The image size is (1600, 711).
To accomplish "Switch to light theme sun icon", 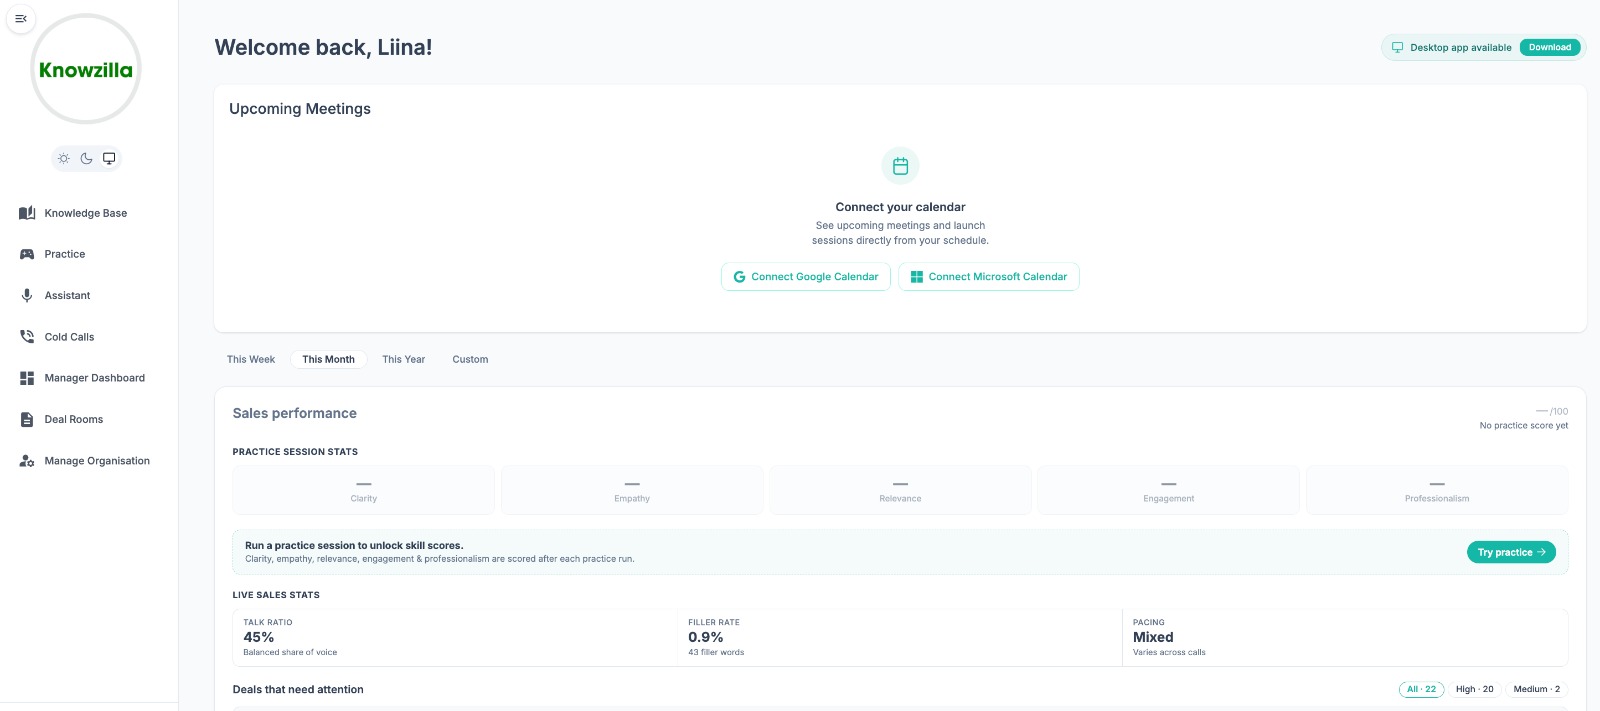I will point(64,158).
